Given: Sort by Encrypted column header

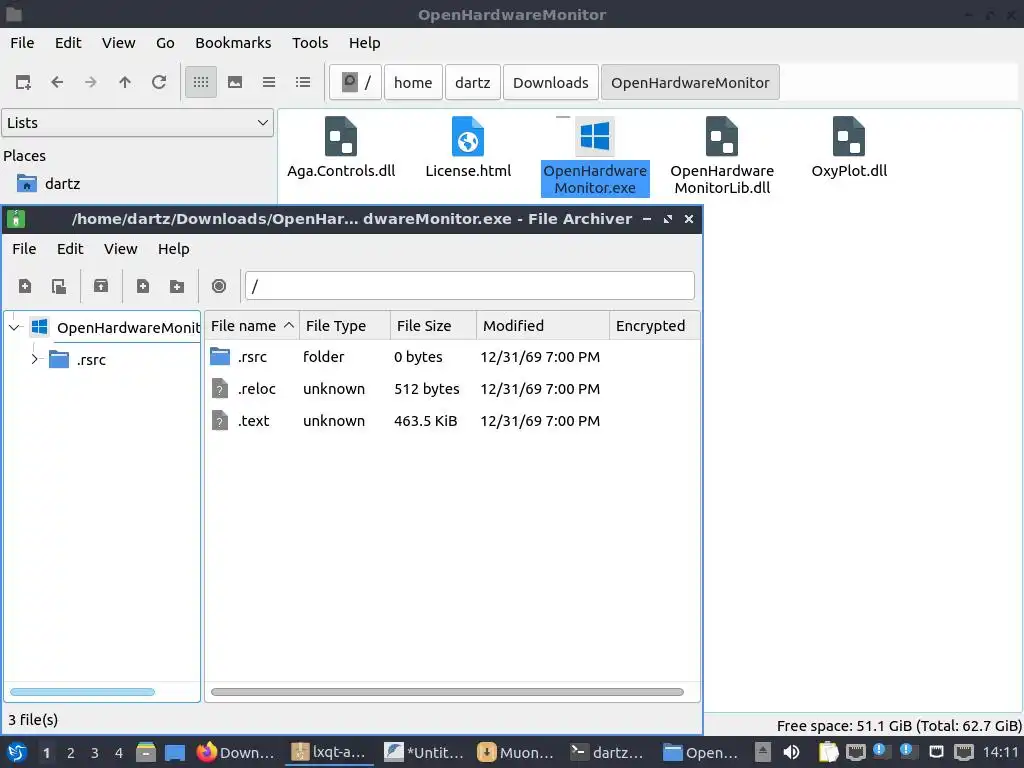Looking at the screenshot, I should point(654,326).
